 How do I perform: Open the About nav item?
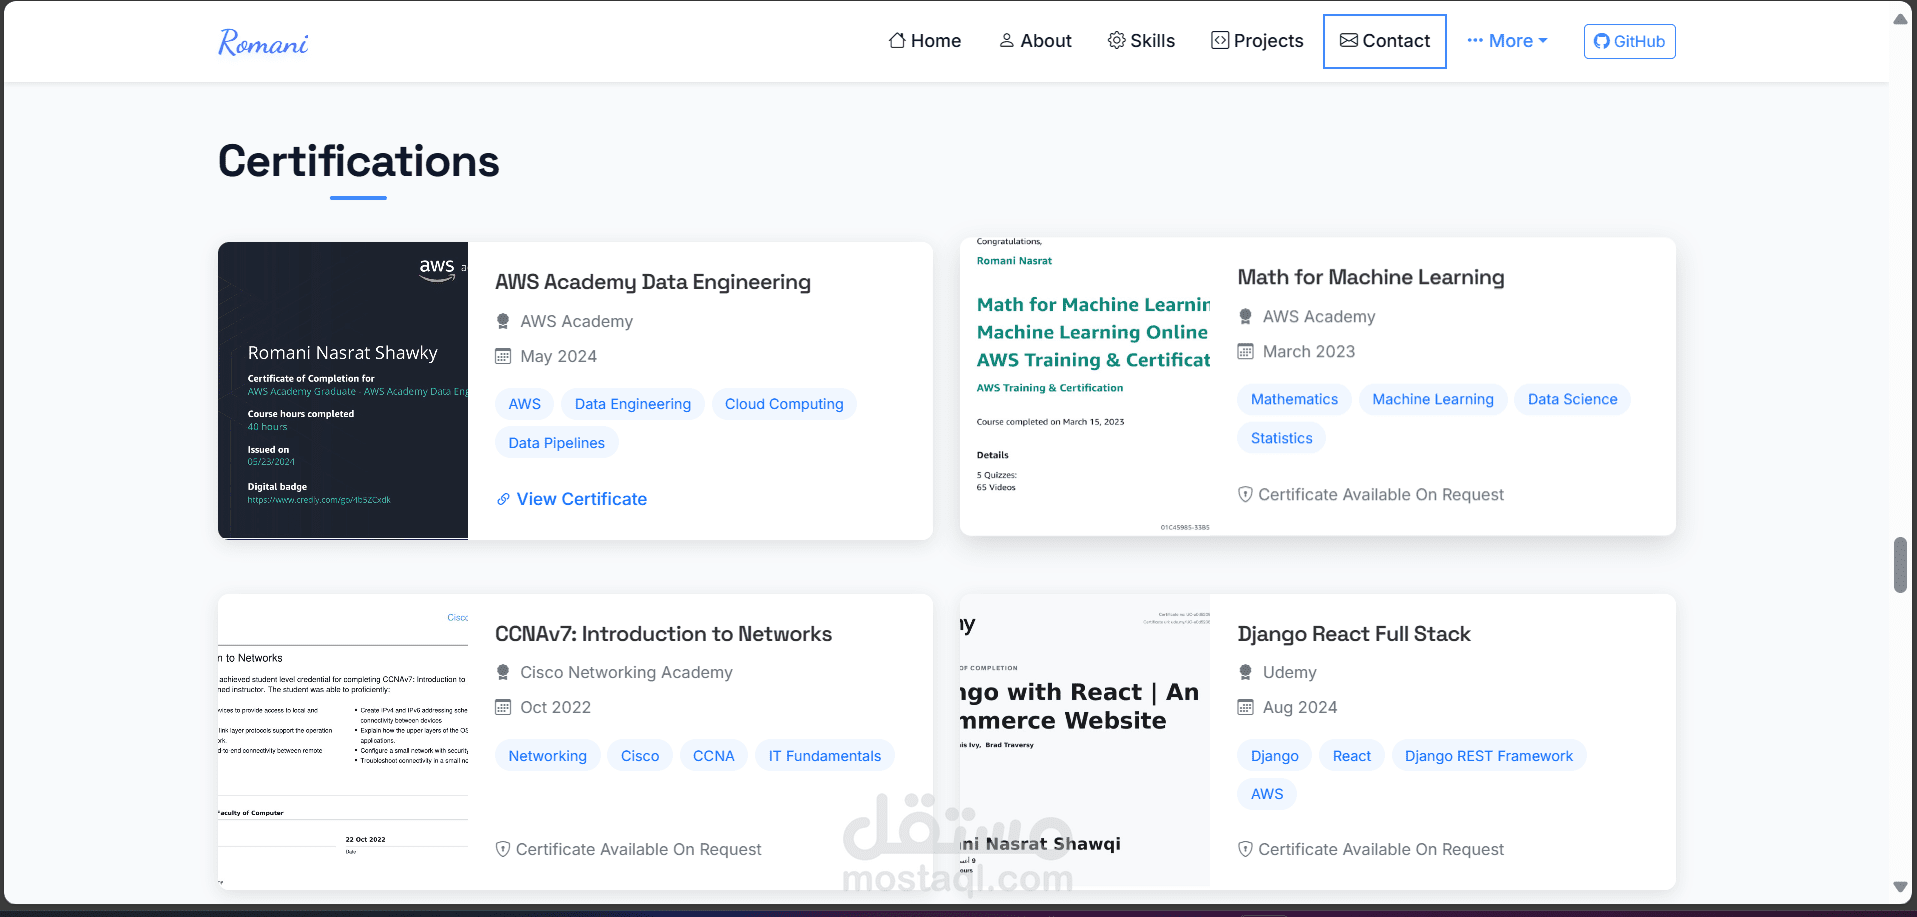click(1035, 41)
